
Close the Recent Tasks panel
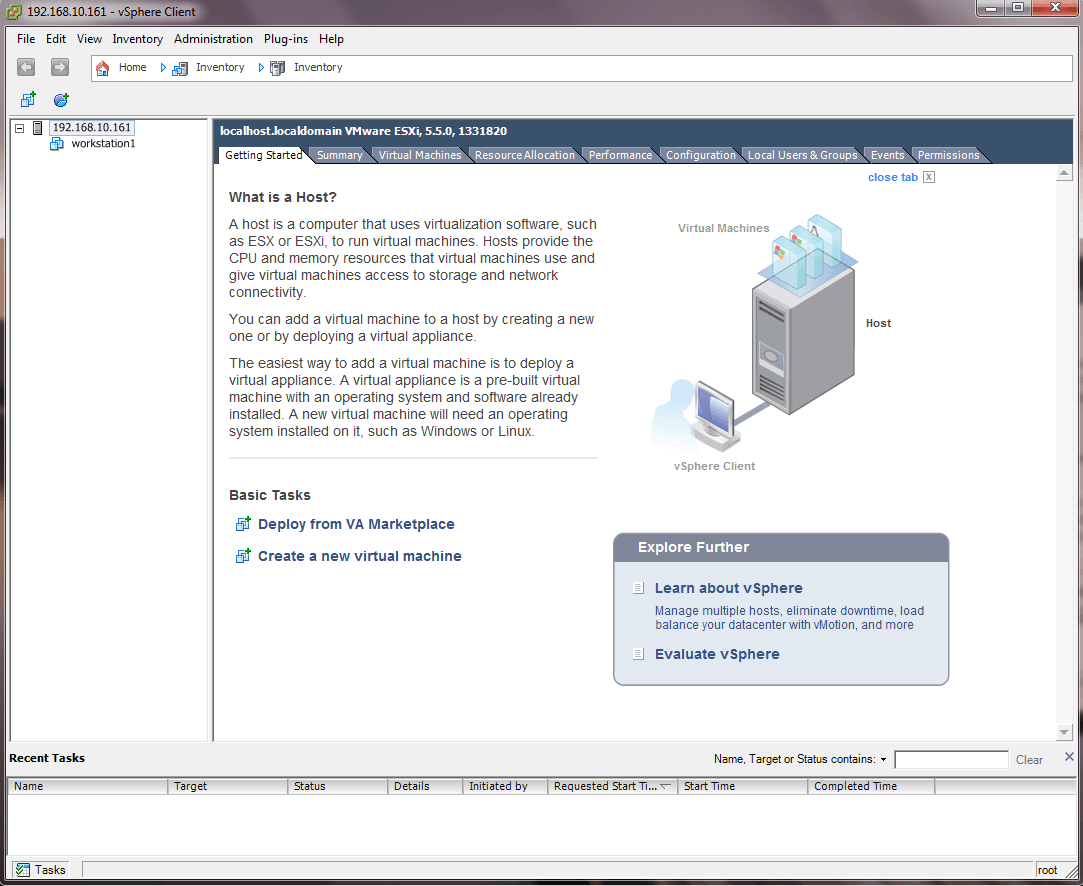tap(1069, 757)
